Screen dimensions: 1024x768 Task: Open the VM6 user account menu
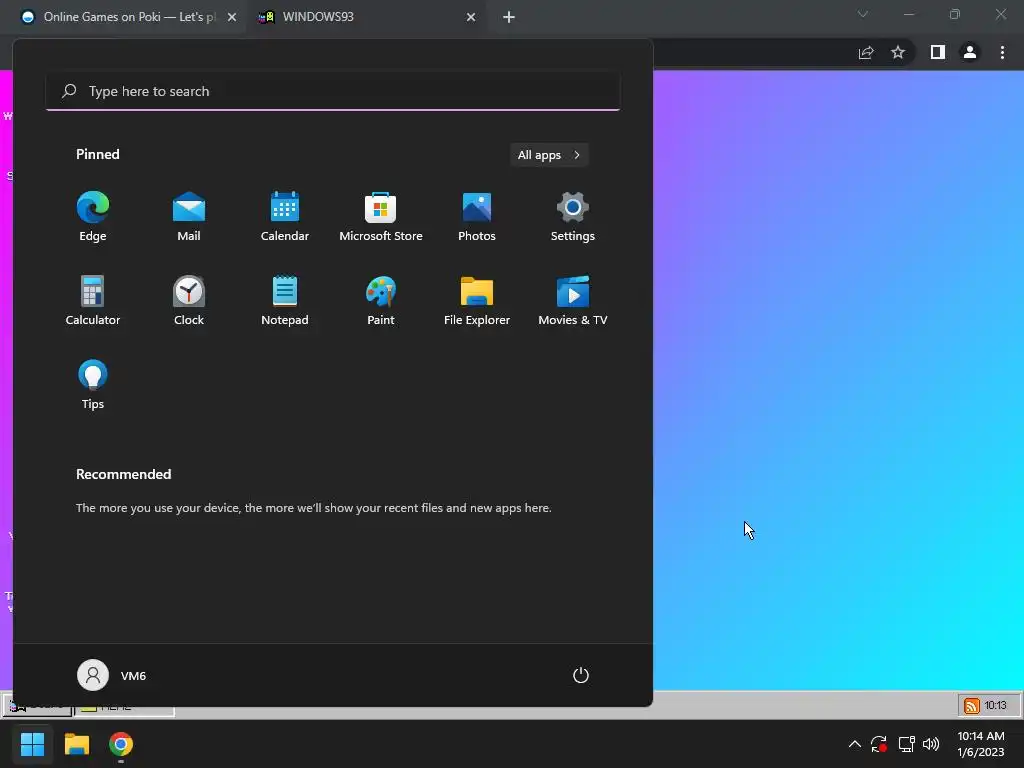pos(112,675)
